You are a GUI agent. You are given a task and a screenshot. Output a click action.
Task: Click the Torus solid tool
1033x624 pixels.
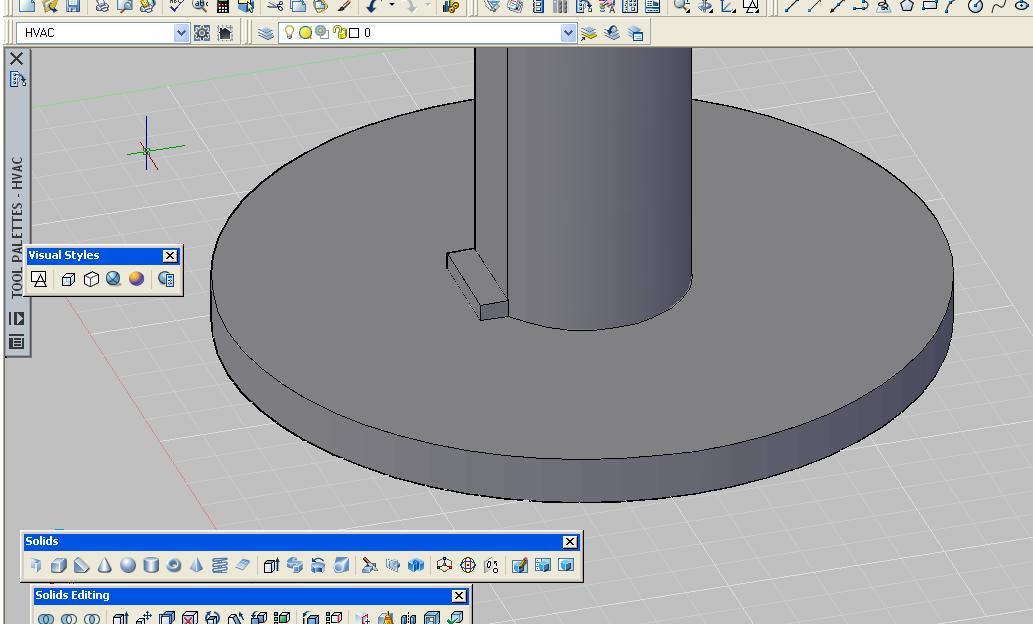(174, 566)
